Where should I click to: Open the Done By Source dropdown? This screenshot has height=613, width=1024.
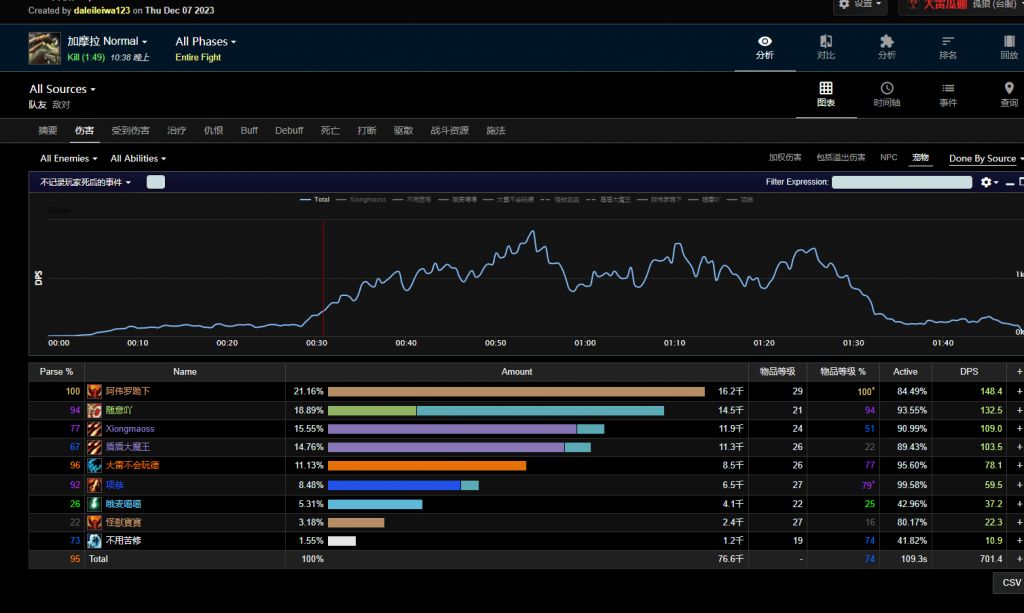click(985, 159)
